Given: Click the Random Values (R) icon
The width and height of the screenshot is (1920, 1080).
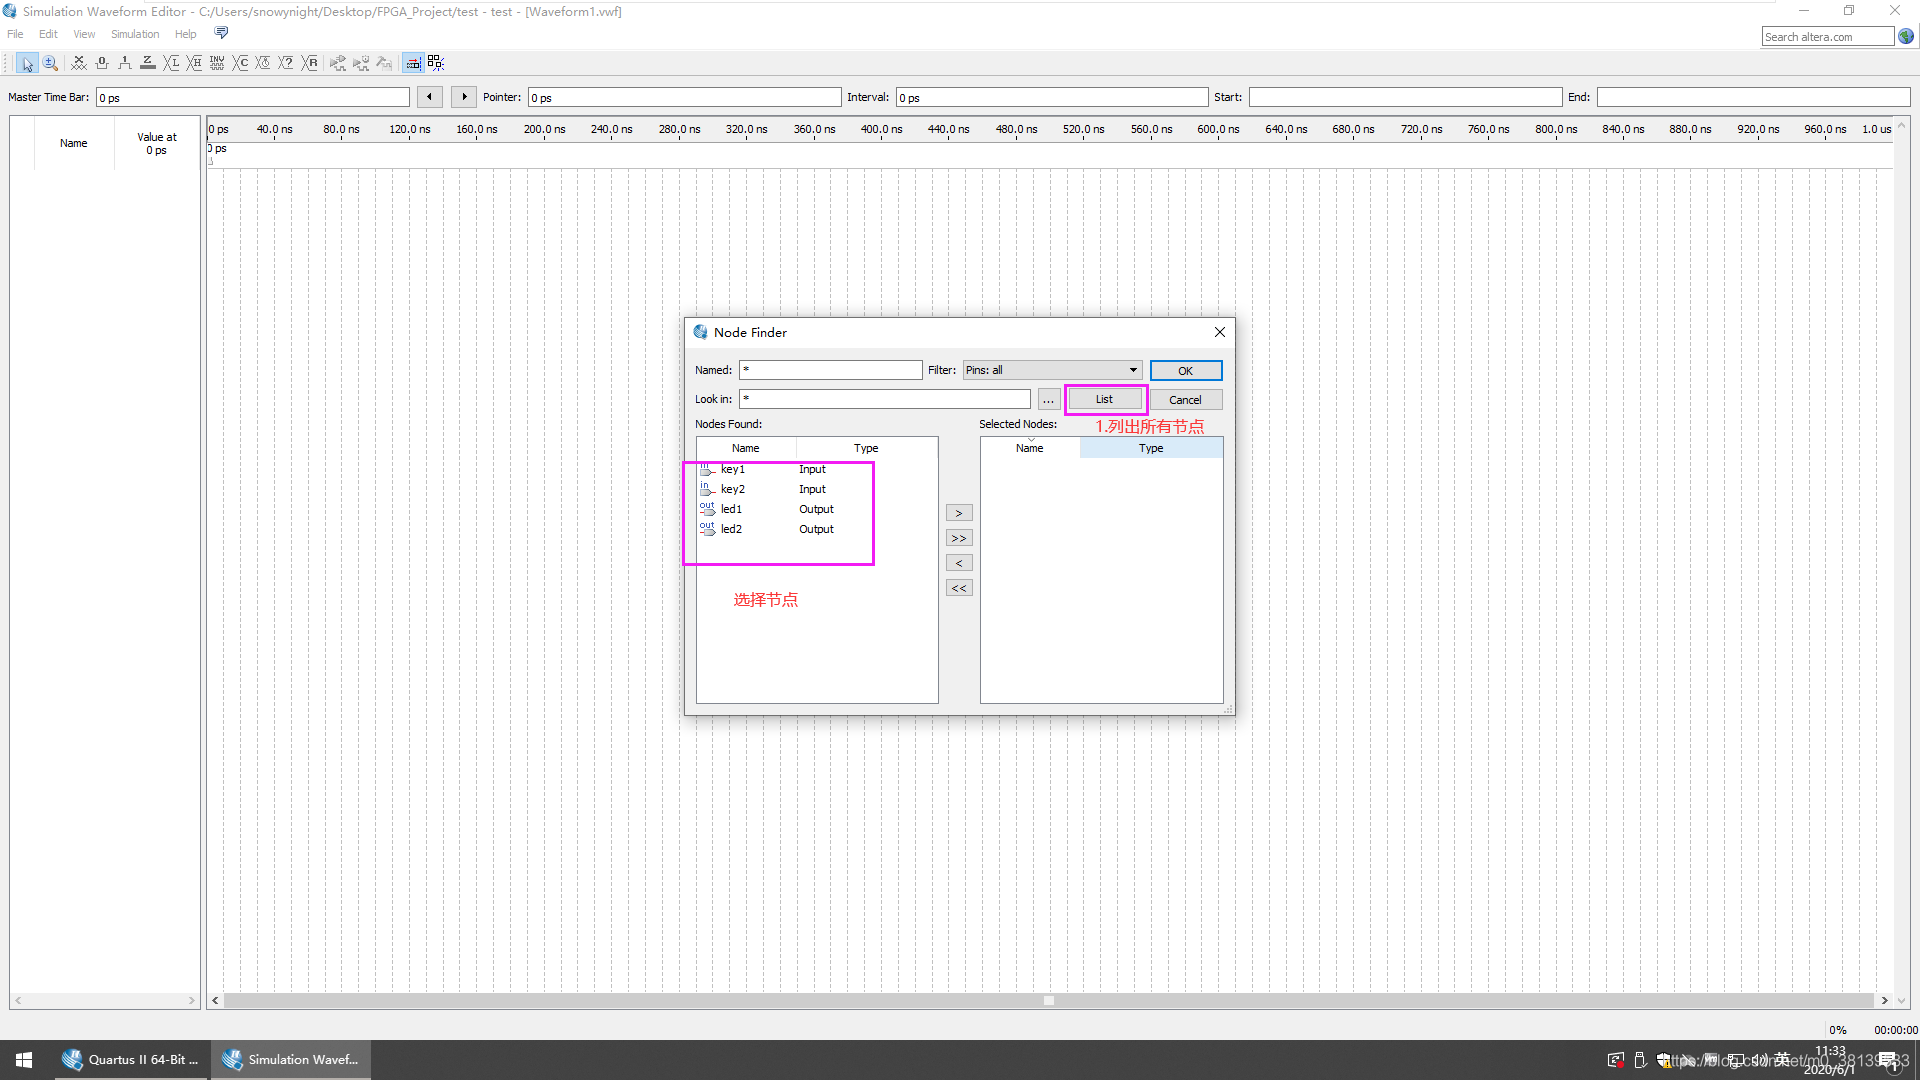Looking at the screenshot, I should tap(310, 63).
